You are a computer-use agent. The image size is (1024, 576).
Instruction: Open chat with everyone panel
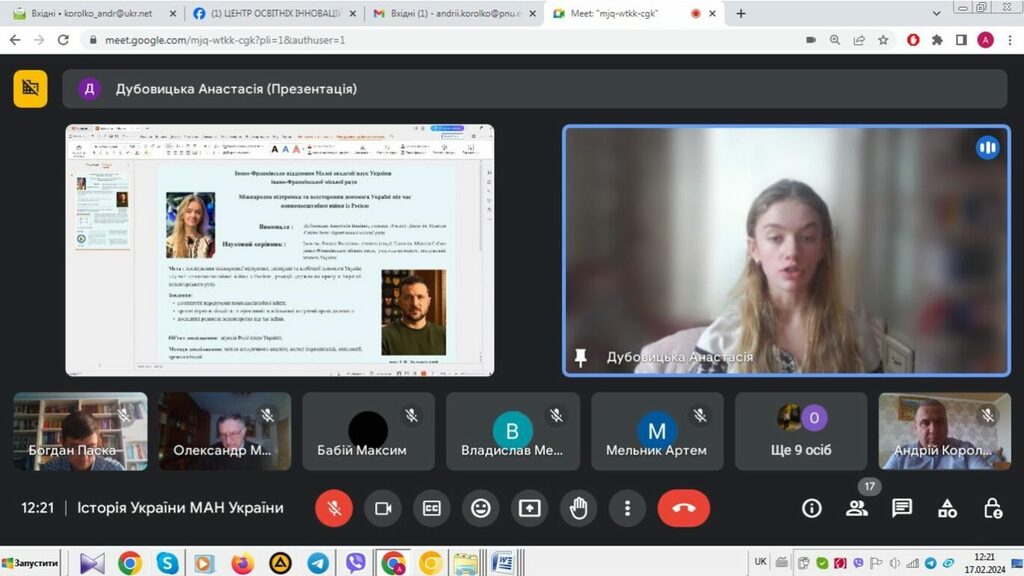(902, 508)
